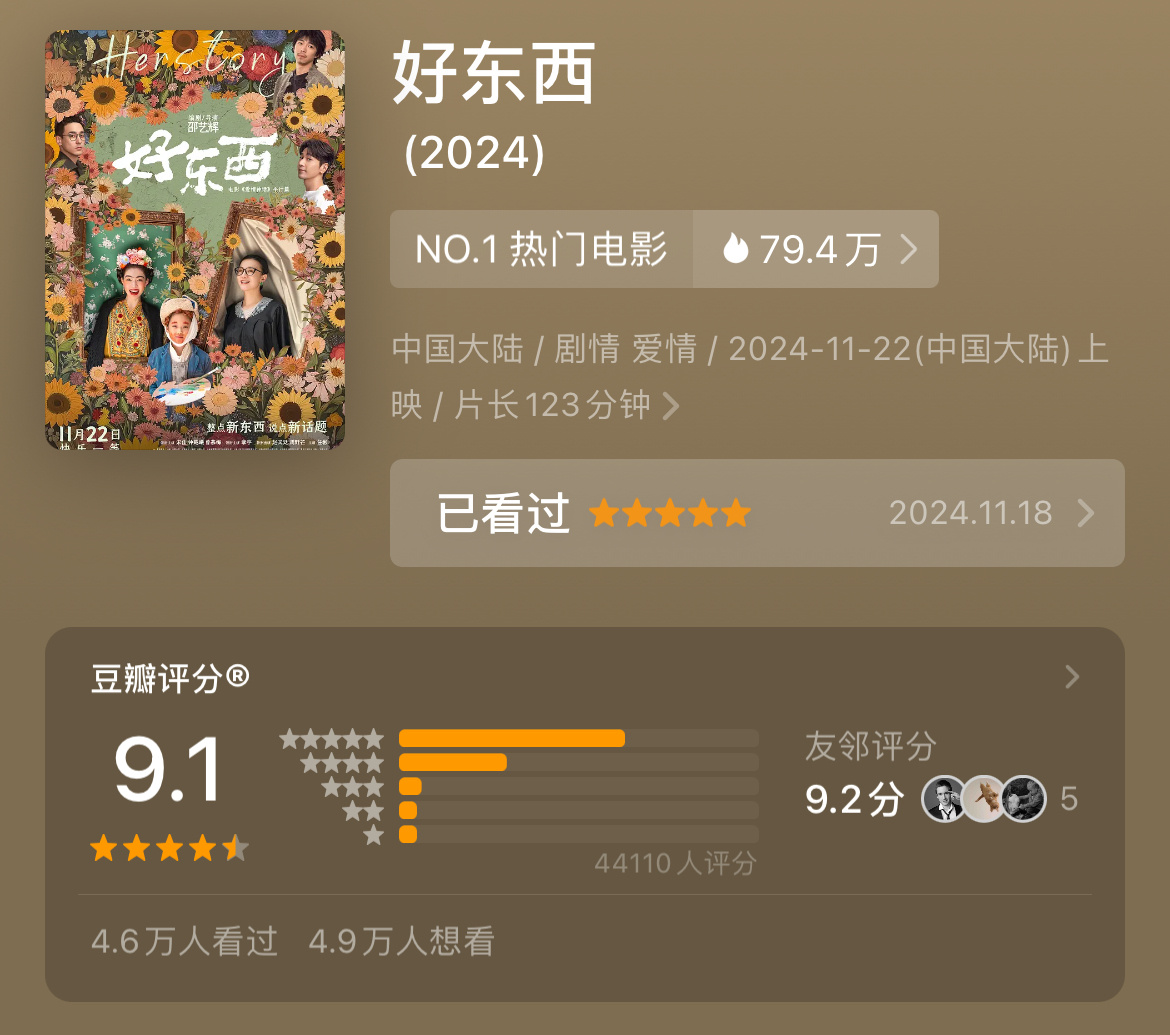Screen dimensions: 1170x1035
Task: Tap the four-star rating distribution bar
Action: point(578,762)
